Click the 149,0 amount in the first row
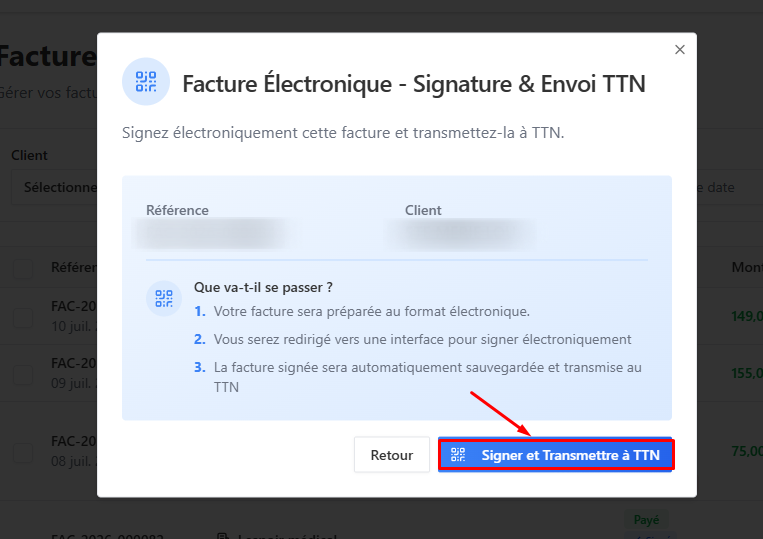This screenshot has height=539, width=763. pyautogui.click(x=747, y=316)
